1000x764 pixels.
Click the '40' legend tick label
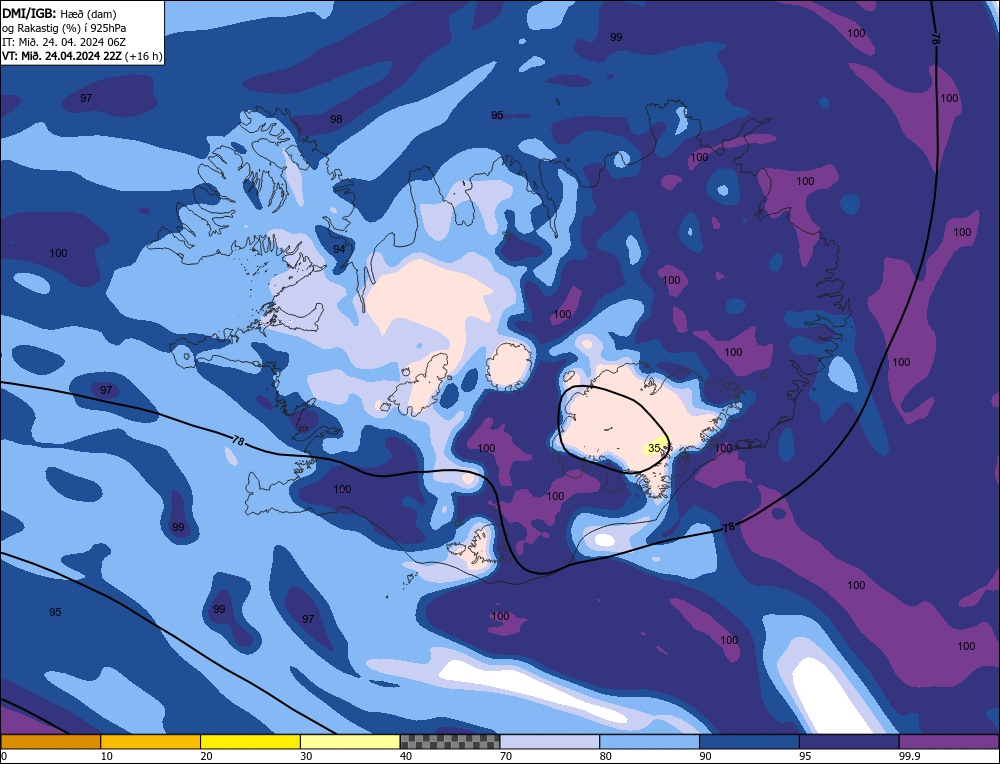coord(406,756)
